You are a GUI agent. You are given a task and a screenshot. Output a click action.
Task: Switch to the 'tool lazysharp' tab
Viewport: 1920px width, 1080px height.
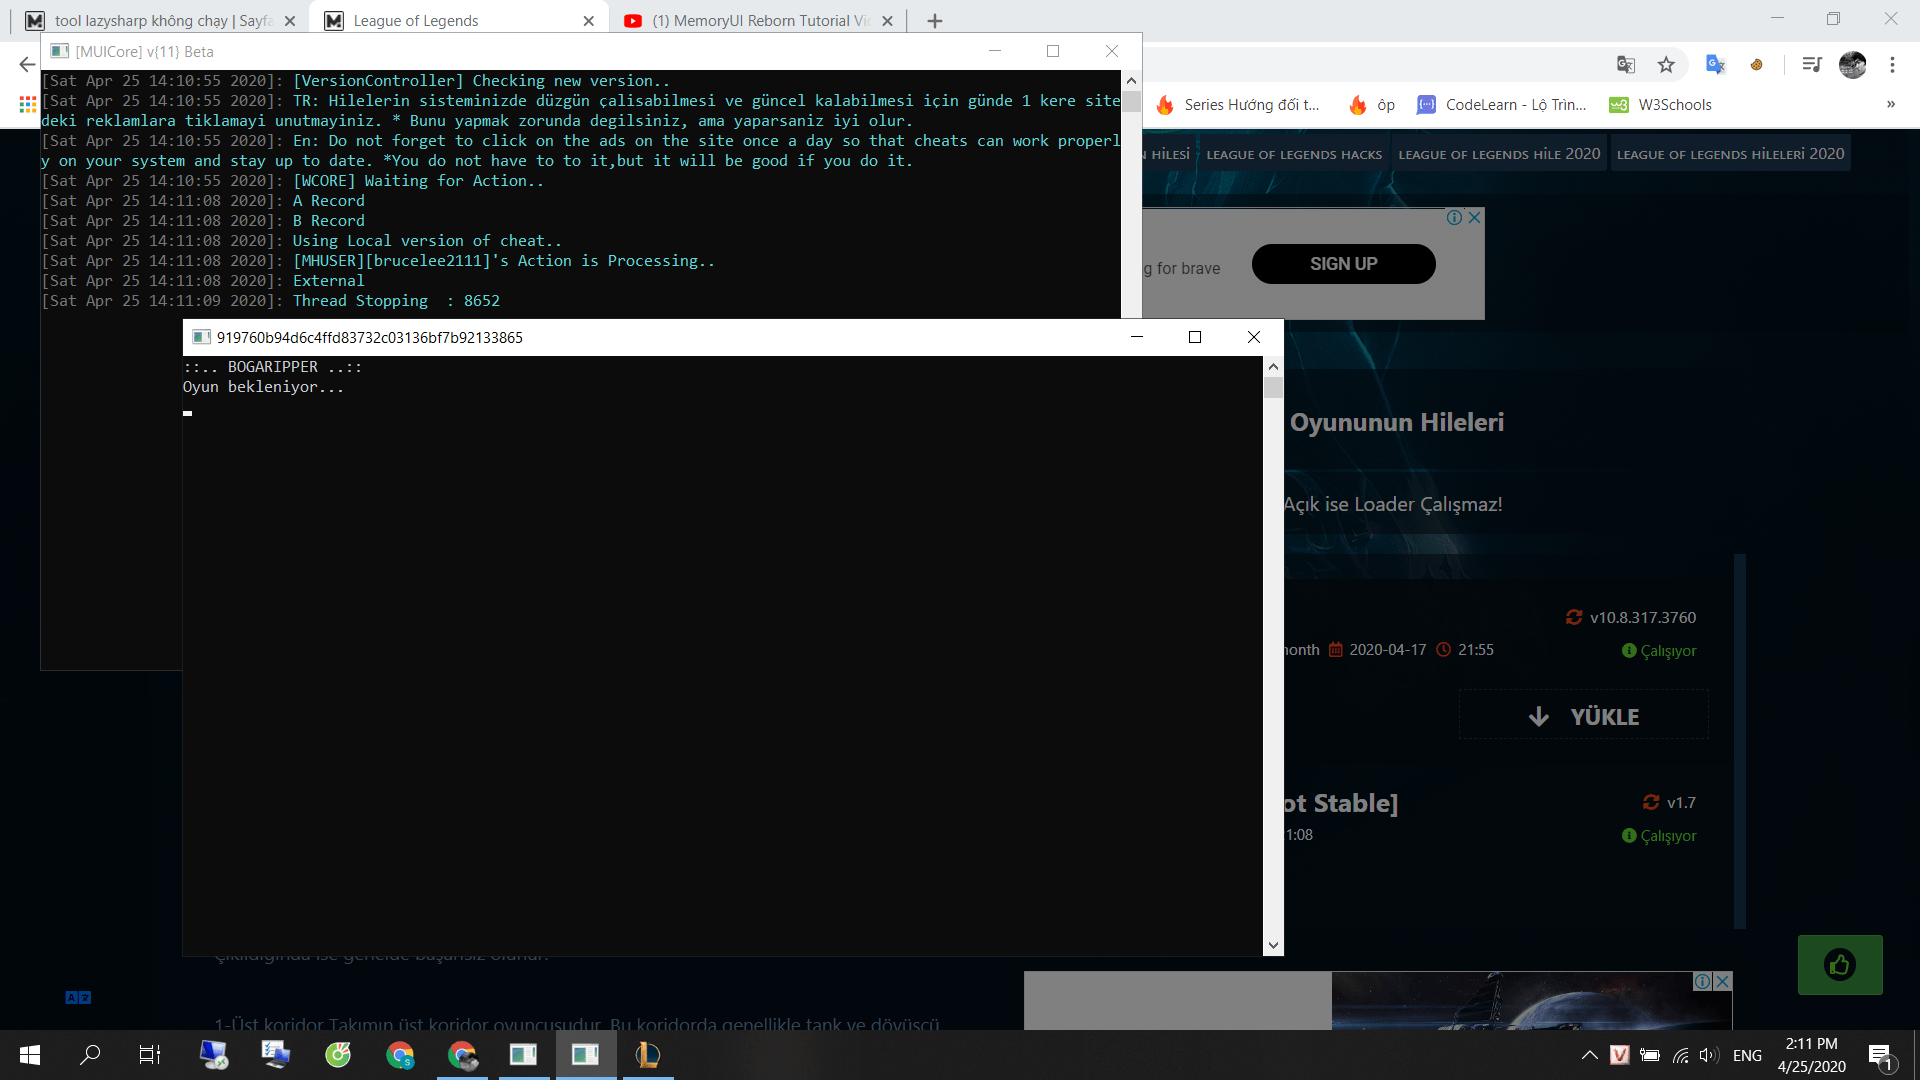[x=160, y=21]
